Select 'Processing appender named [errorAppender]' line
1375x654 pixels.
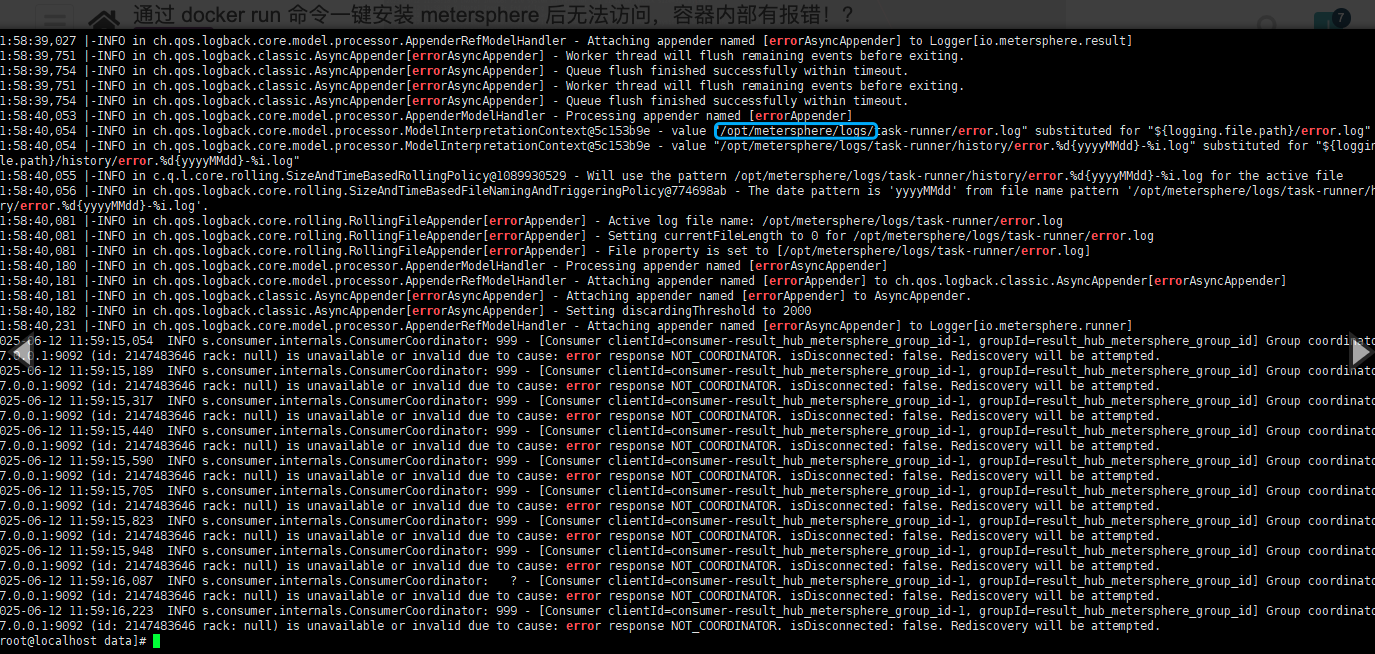(426, 116)
